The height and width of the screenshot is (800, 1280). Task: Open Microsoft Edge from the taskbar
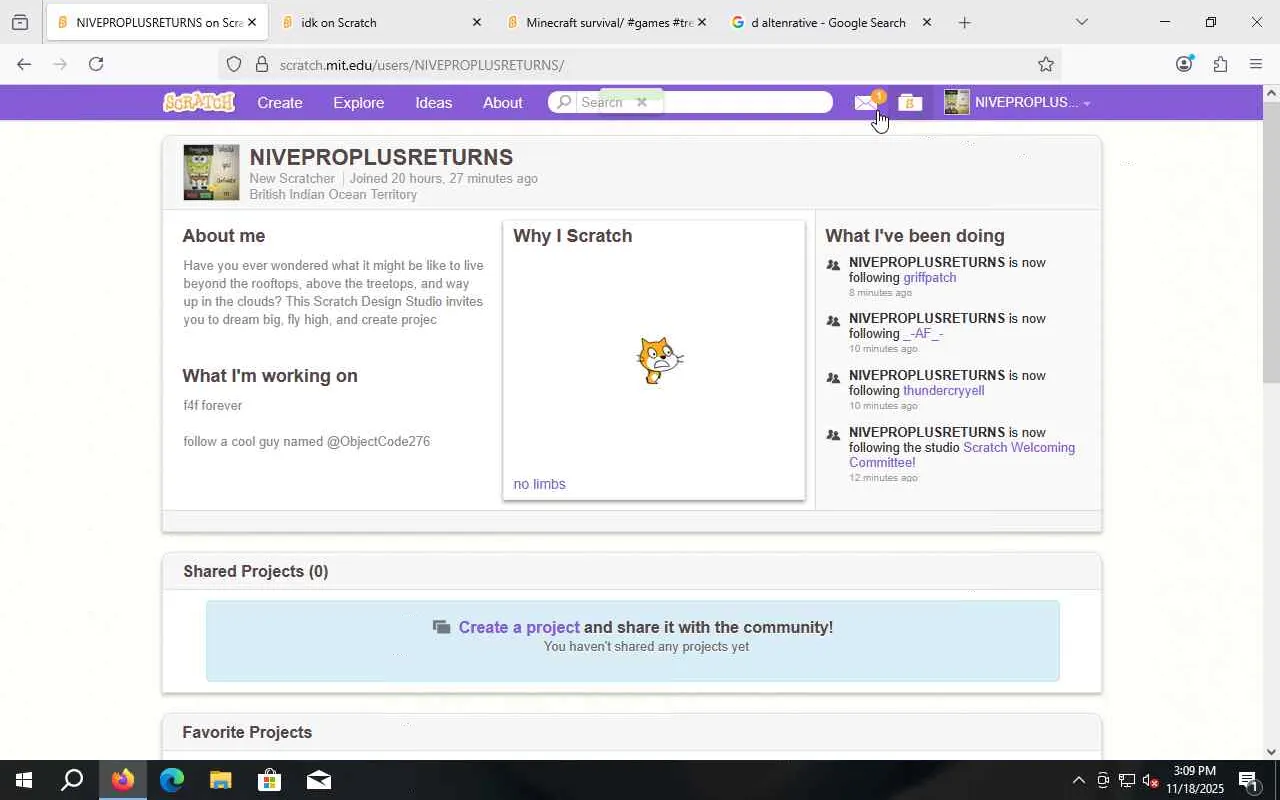pyautogui.click(x=172, y=780)
